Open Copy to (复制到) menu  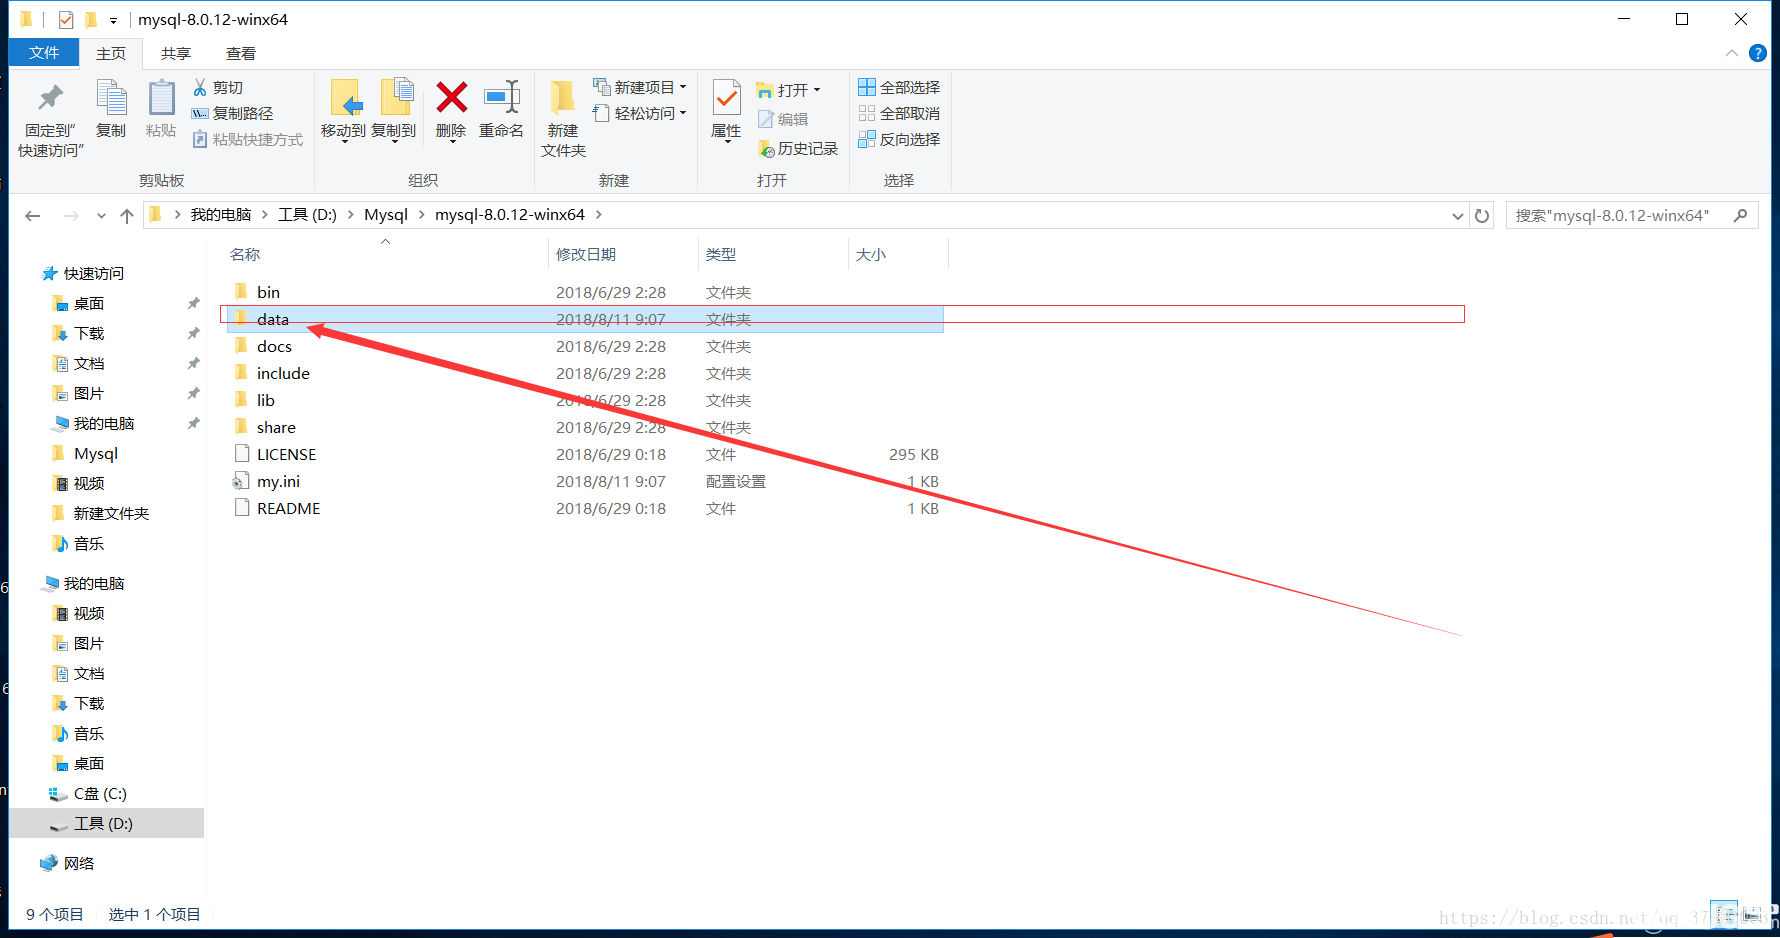point(394,110)
